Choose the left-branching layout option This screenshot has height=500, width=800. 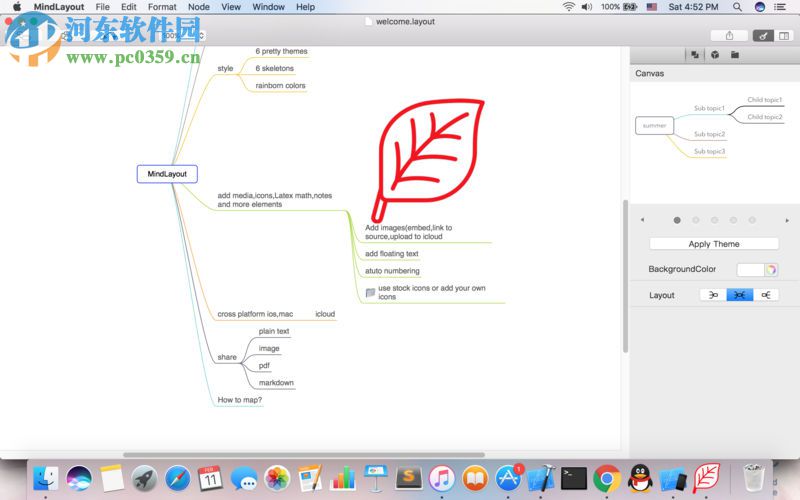[x=713, y=295]
